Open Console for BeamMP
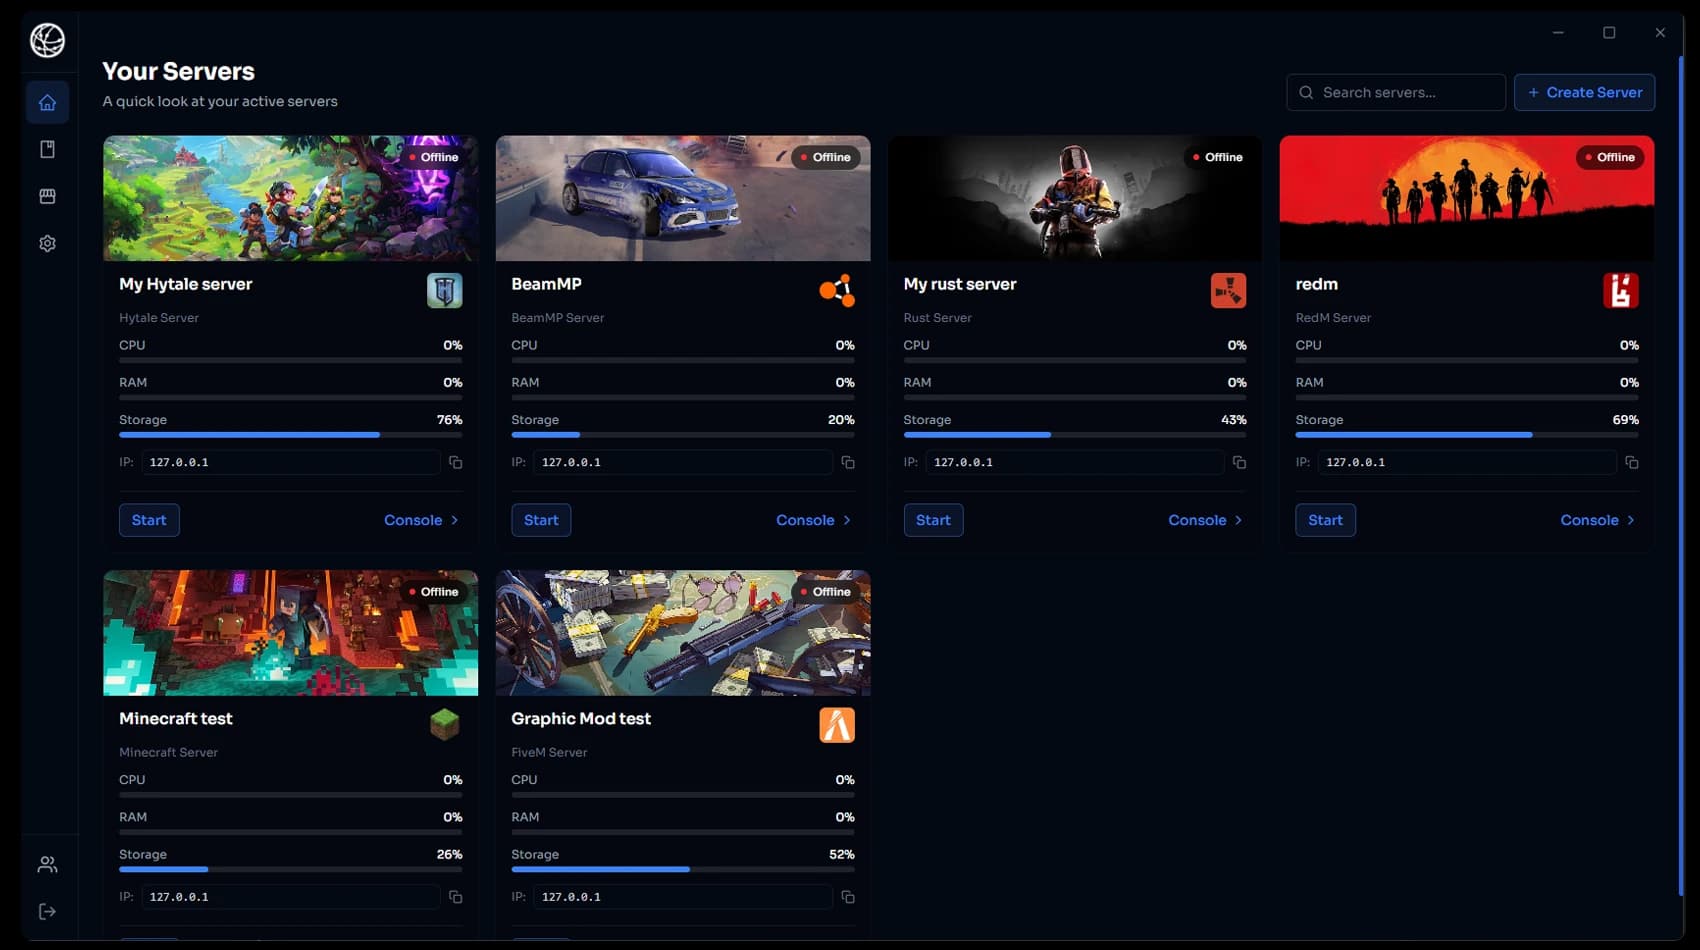Screen dimensions: 1700x950 pyautogui.click(x=813, y=520)
